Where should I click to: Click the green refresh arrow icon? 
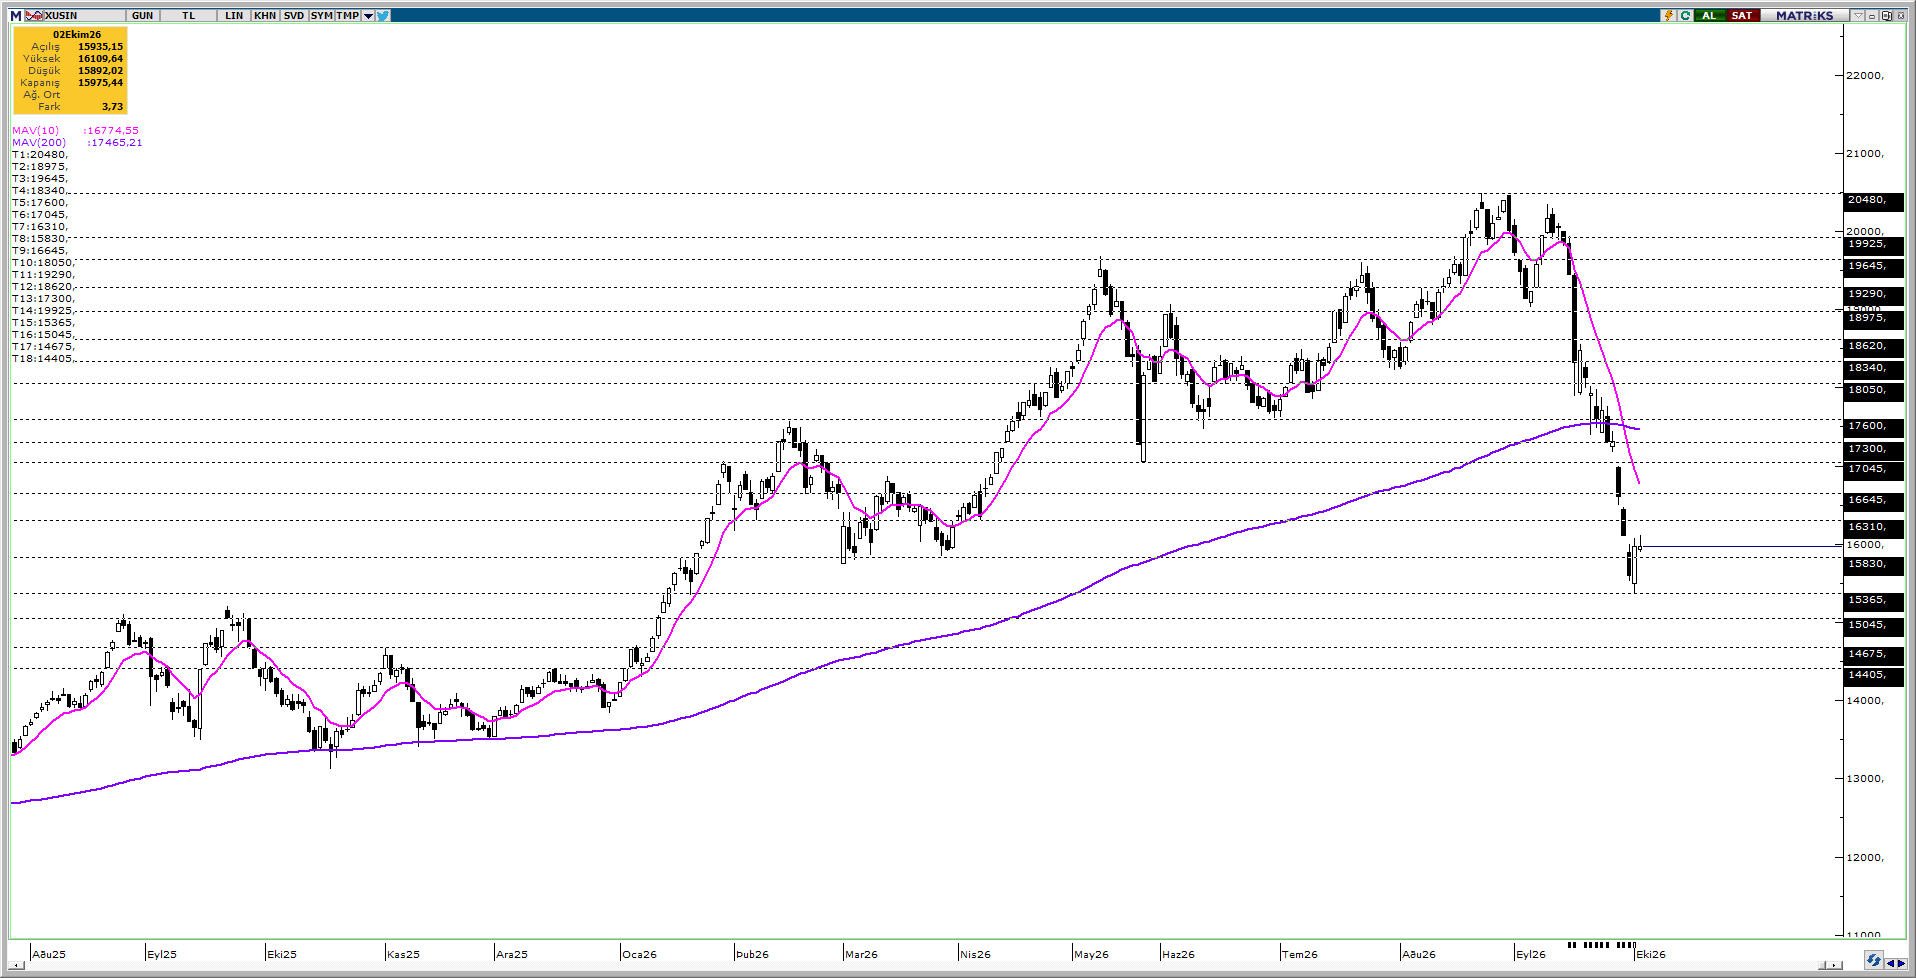(x=1685, y=16)
